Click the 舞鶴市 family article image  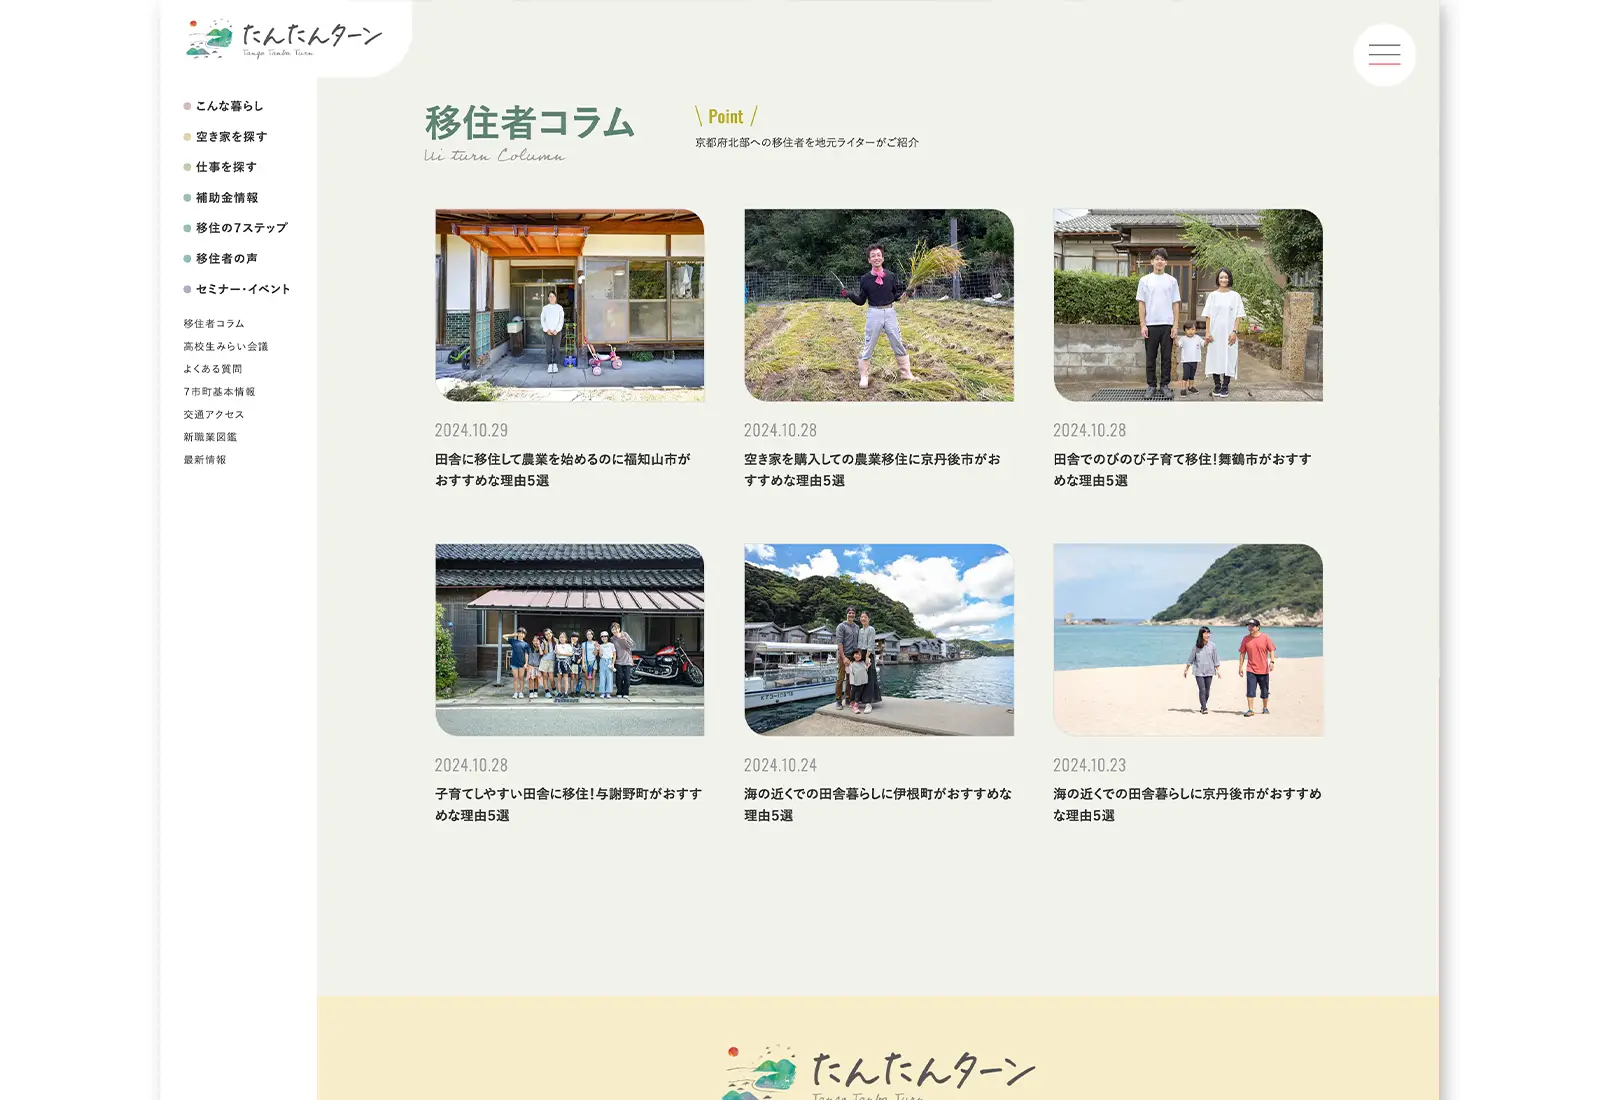point(1187,305)
